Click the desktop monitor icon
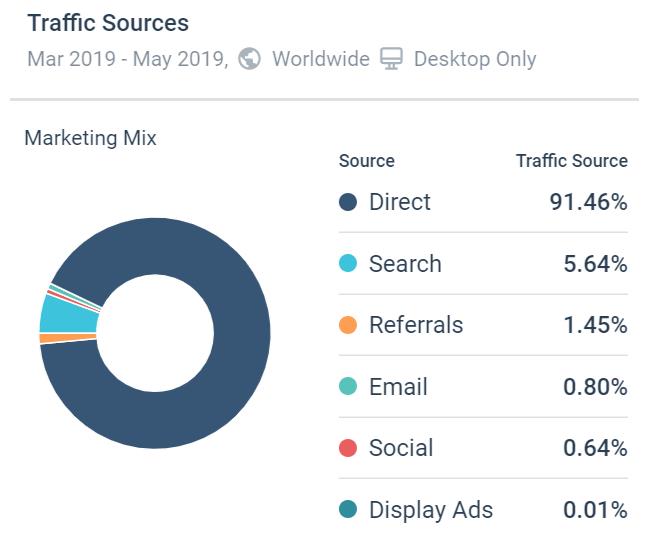The height and width of the screenshot is (556, 671). [x=391, y=59]
